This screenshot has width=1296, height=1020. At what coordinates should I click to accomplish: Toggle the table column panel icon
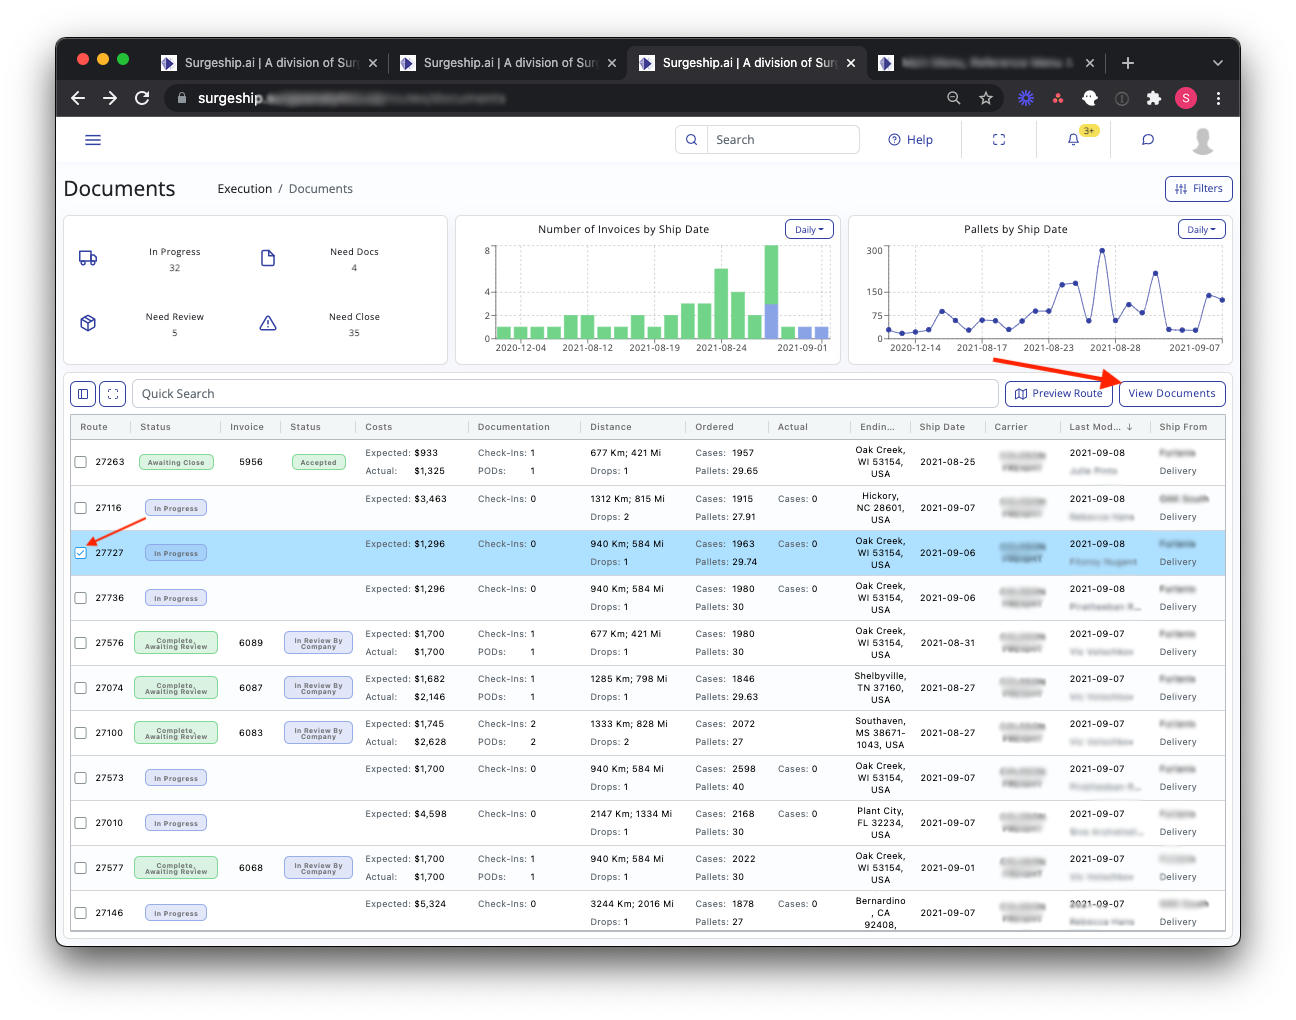click(83, 394)
